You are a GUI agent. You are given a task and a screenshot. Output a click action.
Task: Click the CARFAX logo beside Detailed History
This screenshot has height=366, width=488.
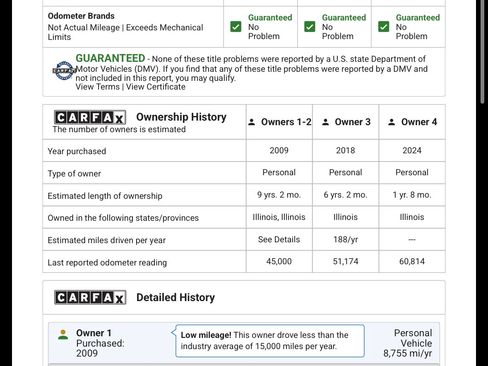[90, 297]
